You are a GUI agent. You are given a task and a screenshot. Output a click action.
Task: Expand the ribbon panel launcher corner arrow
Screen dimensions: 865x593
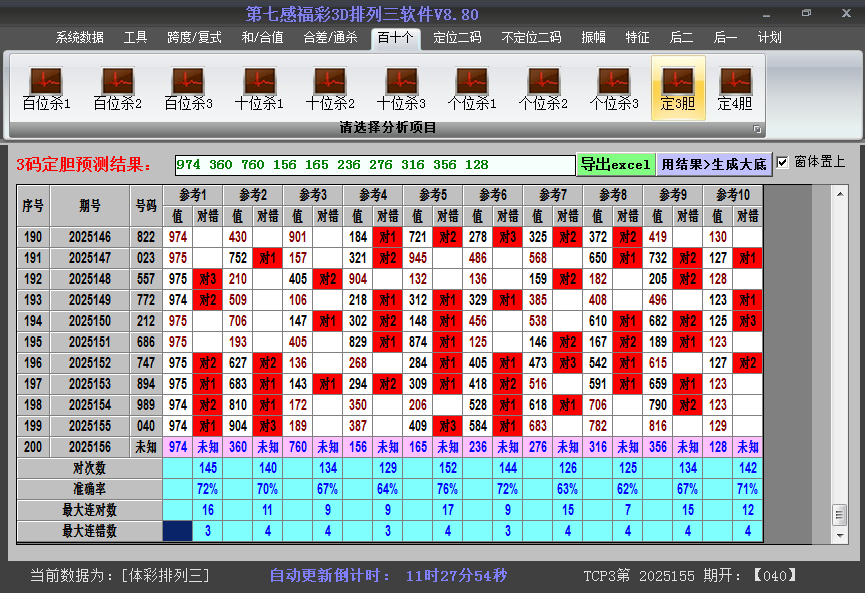tap(757, 129)
